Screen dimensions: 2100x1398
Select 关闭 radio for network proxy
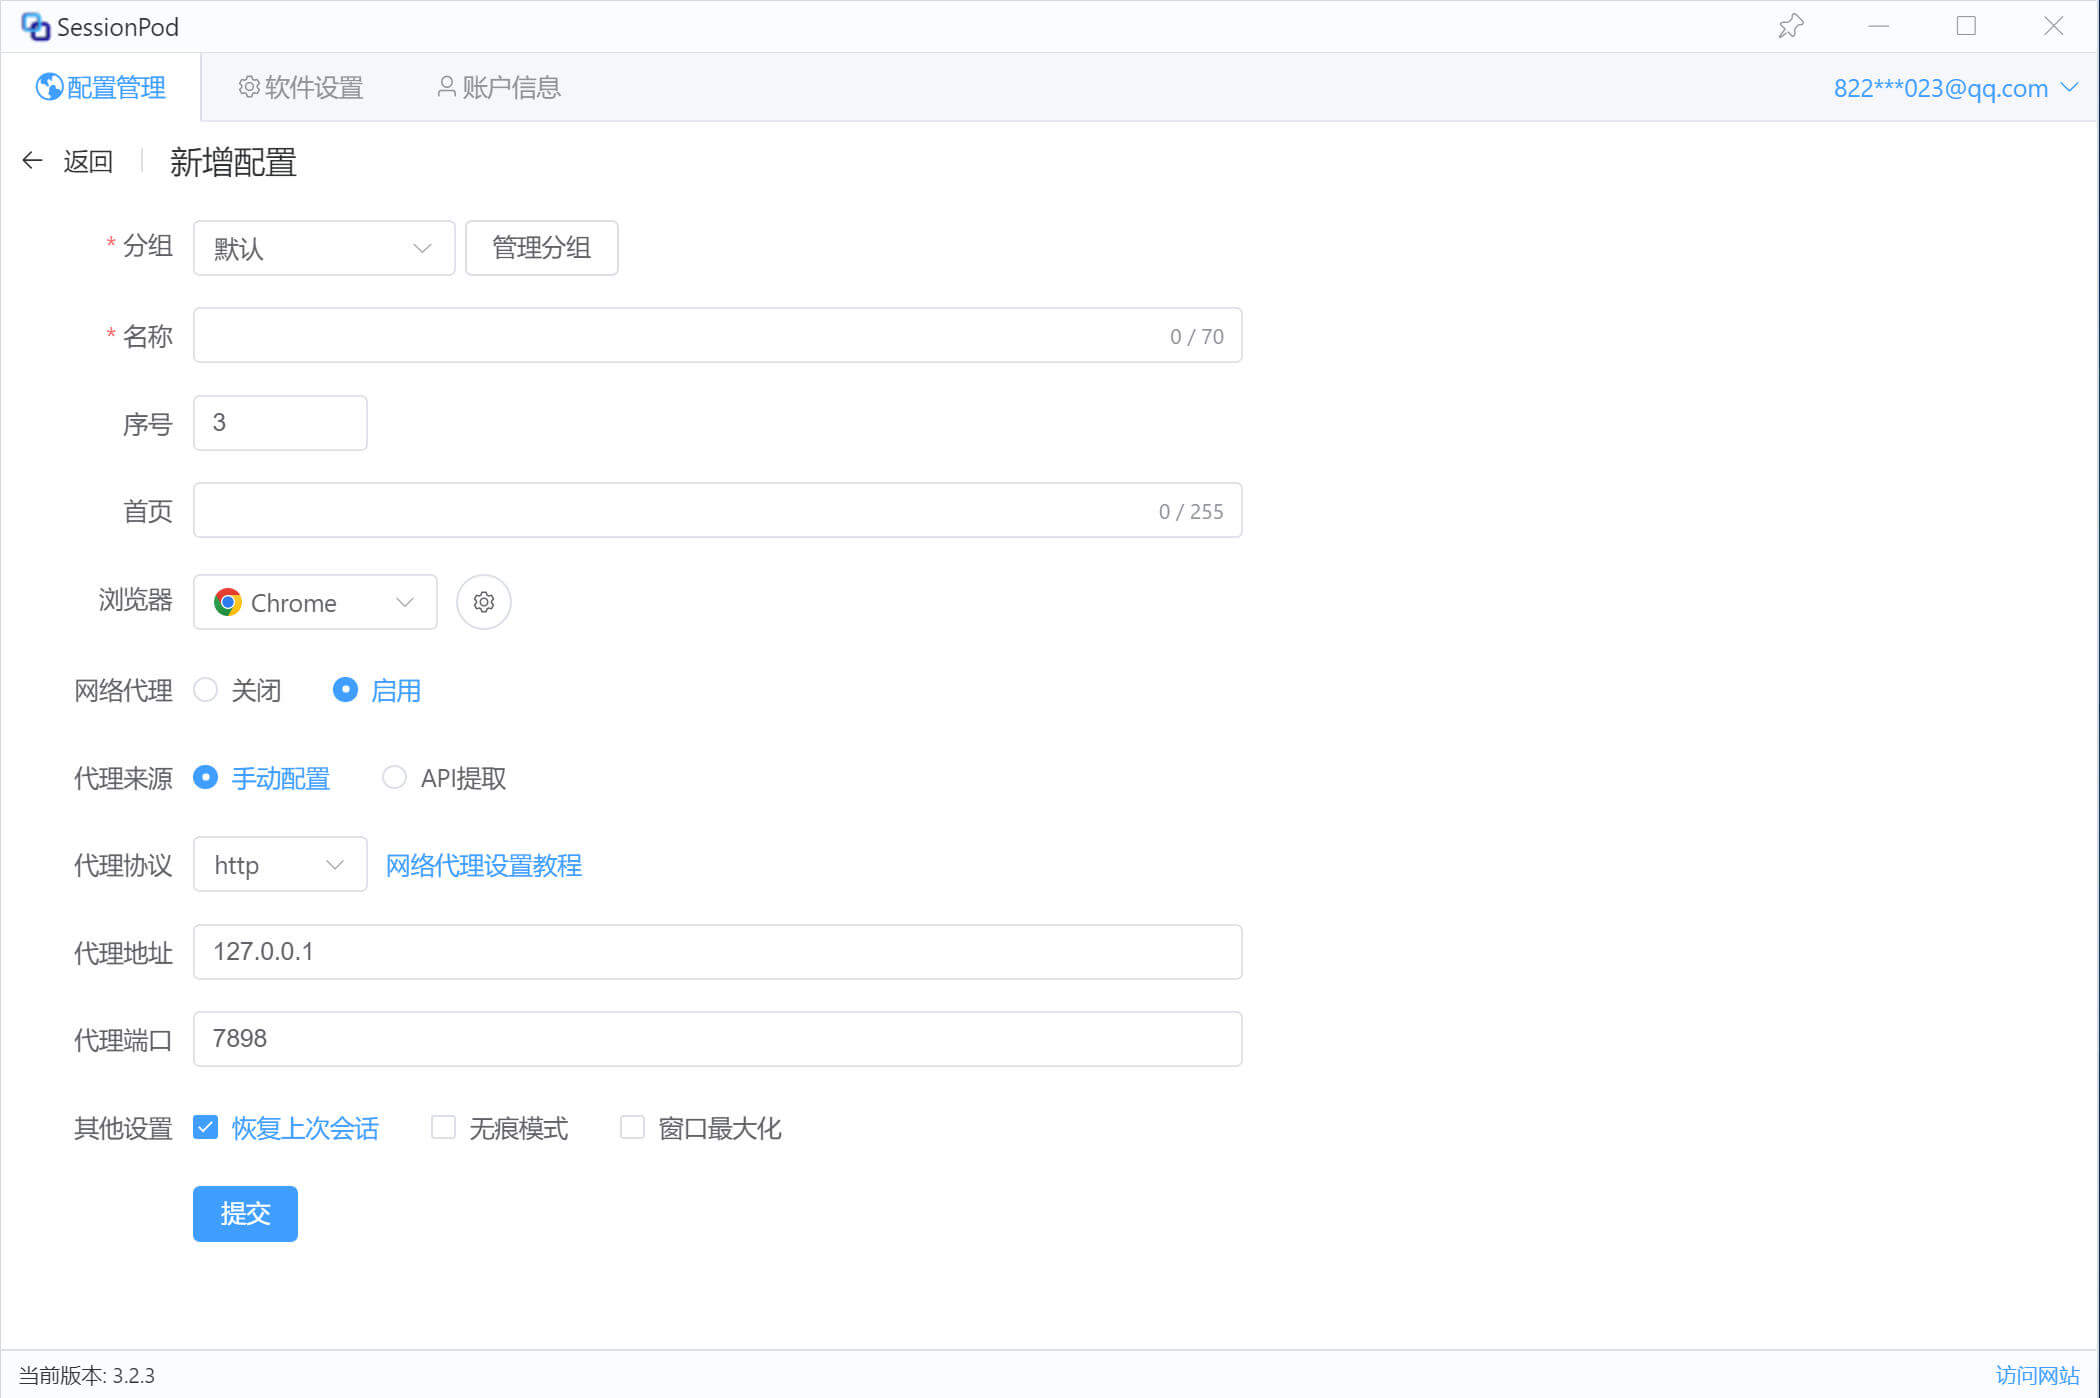pyautogui.click(x=206, y=690)
